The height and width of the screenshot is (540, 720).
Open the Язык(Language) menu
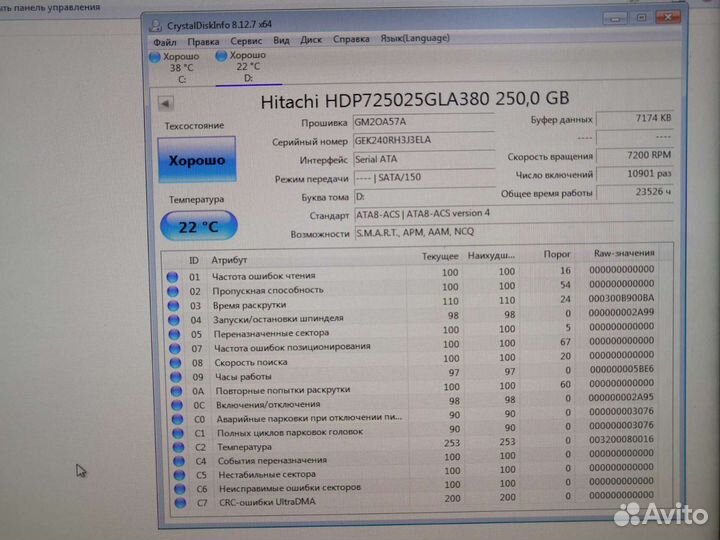[x=415, y=38]
